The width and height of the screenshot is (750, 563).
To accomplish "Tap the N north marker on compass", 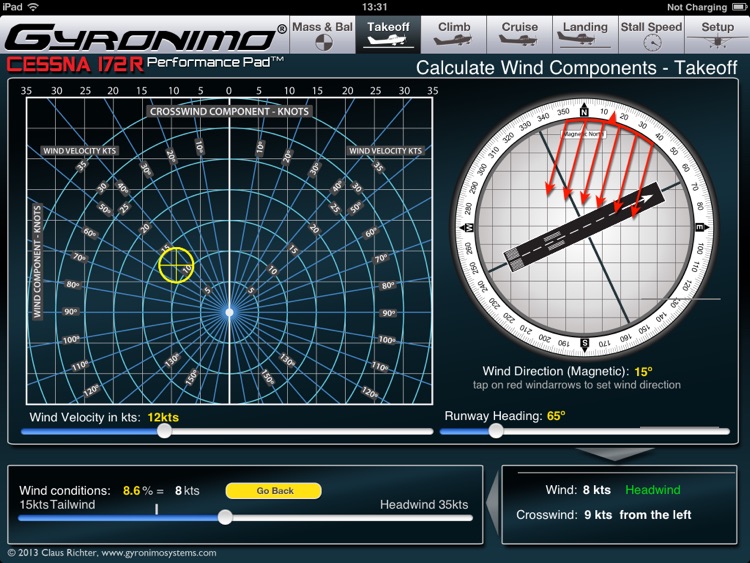I will 584,111.
